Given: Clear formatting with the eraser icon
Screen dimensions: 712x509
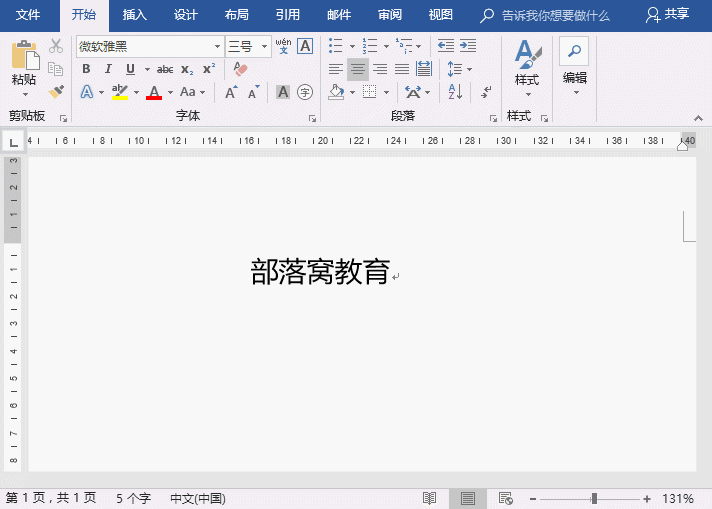Looking at the screenshot, I should [240, 69].
